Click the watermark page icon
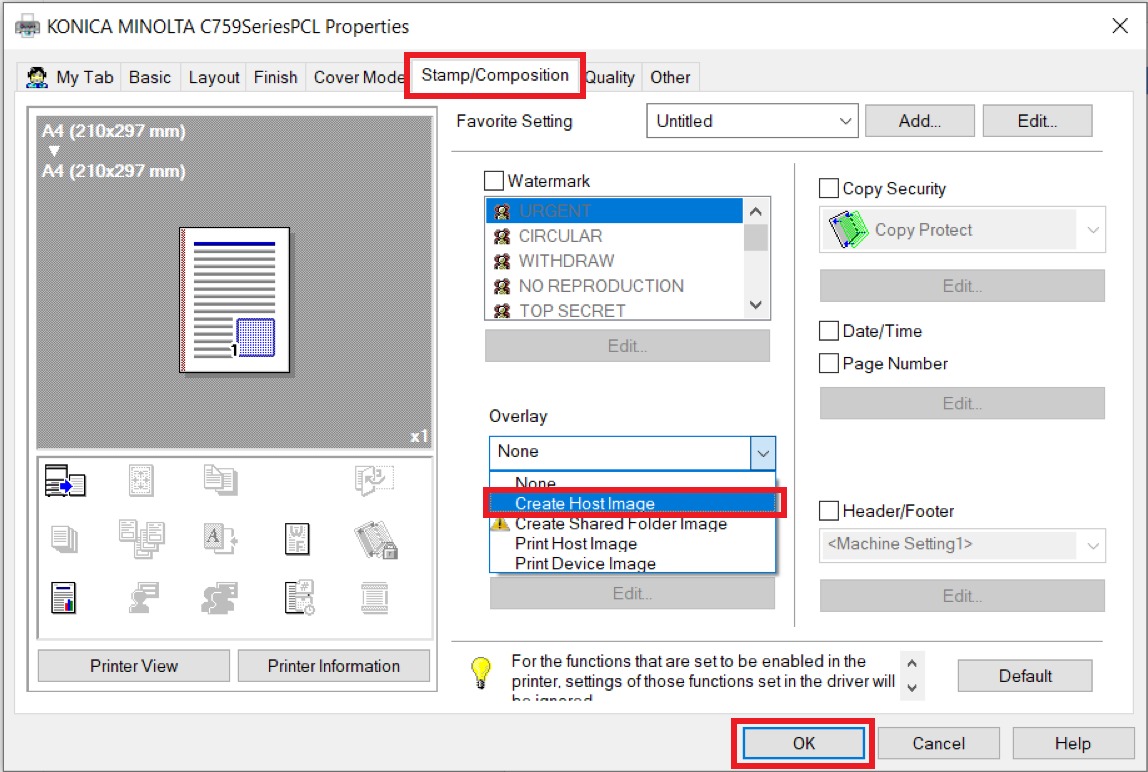Screen dimensions: 1148x772 tap(298, 539)
